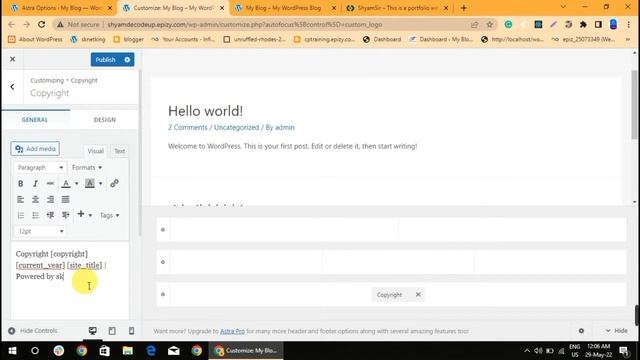Apply the text color icon
The height and width of the screenshot is (360, 640).
pyautogui.click(x=66, y=184)
